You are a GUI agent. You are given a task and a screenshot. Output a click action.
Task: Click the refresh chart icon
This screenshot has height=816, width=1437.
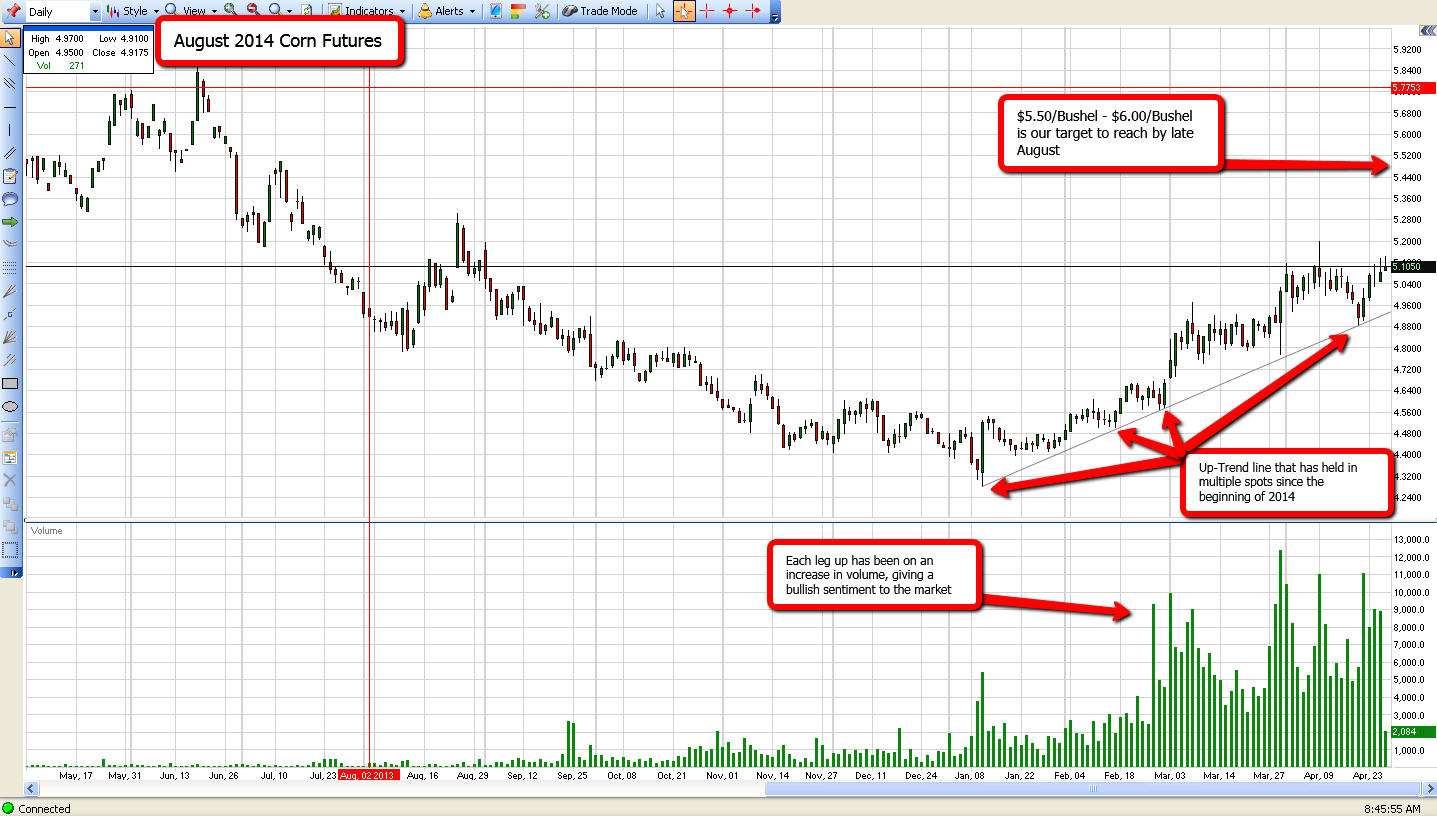pos(306,11)
